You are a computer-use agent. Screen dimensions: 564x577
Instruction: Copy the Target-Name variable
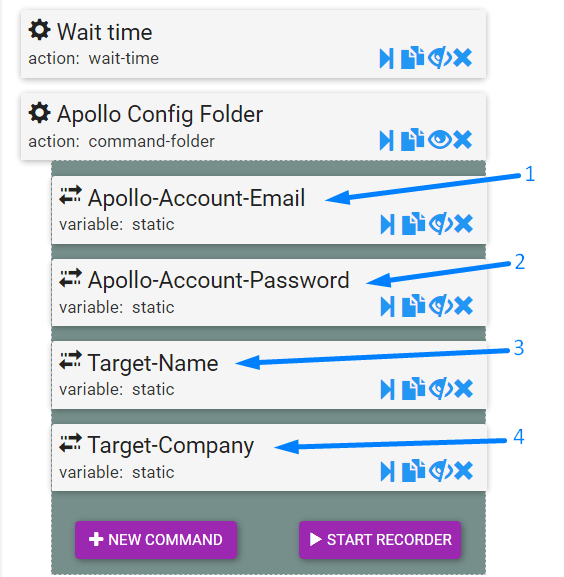point(413,389)
